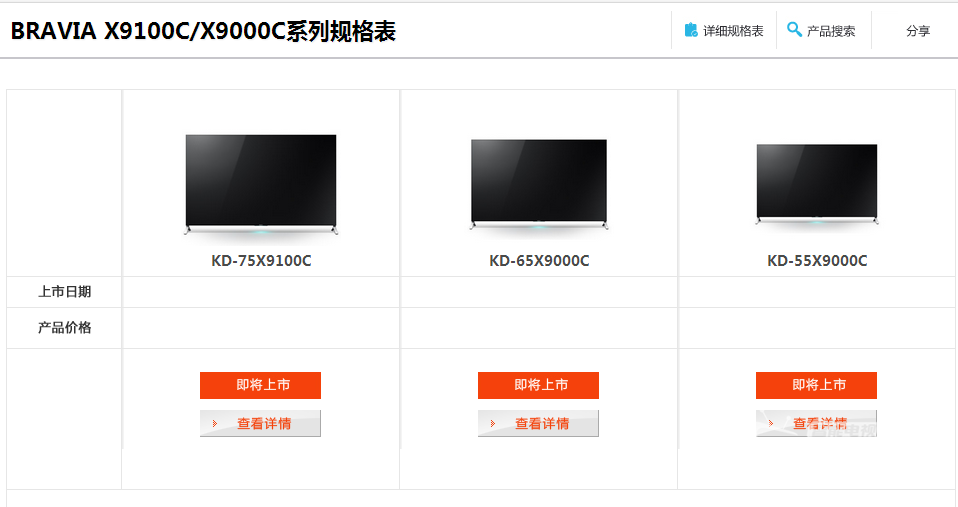This screenshot has width=958, height=507.
Task: Select the KD-55X9000C model name
Action: pos(817,261)
